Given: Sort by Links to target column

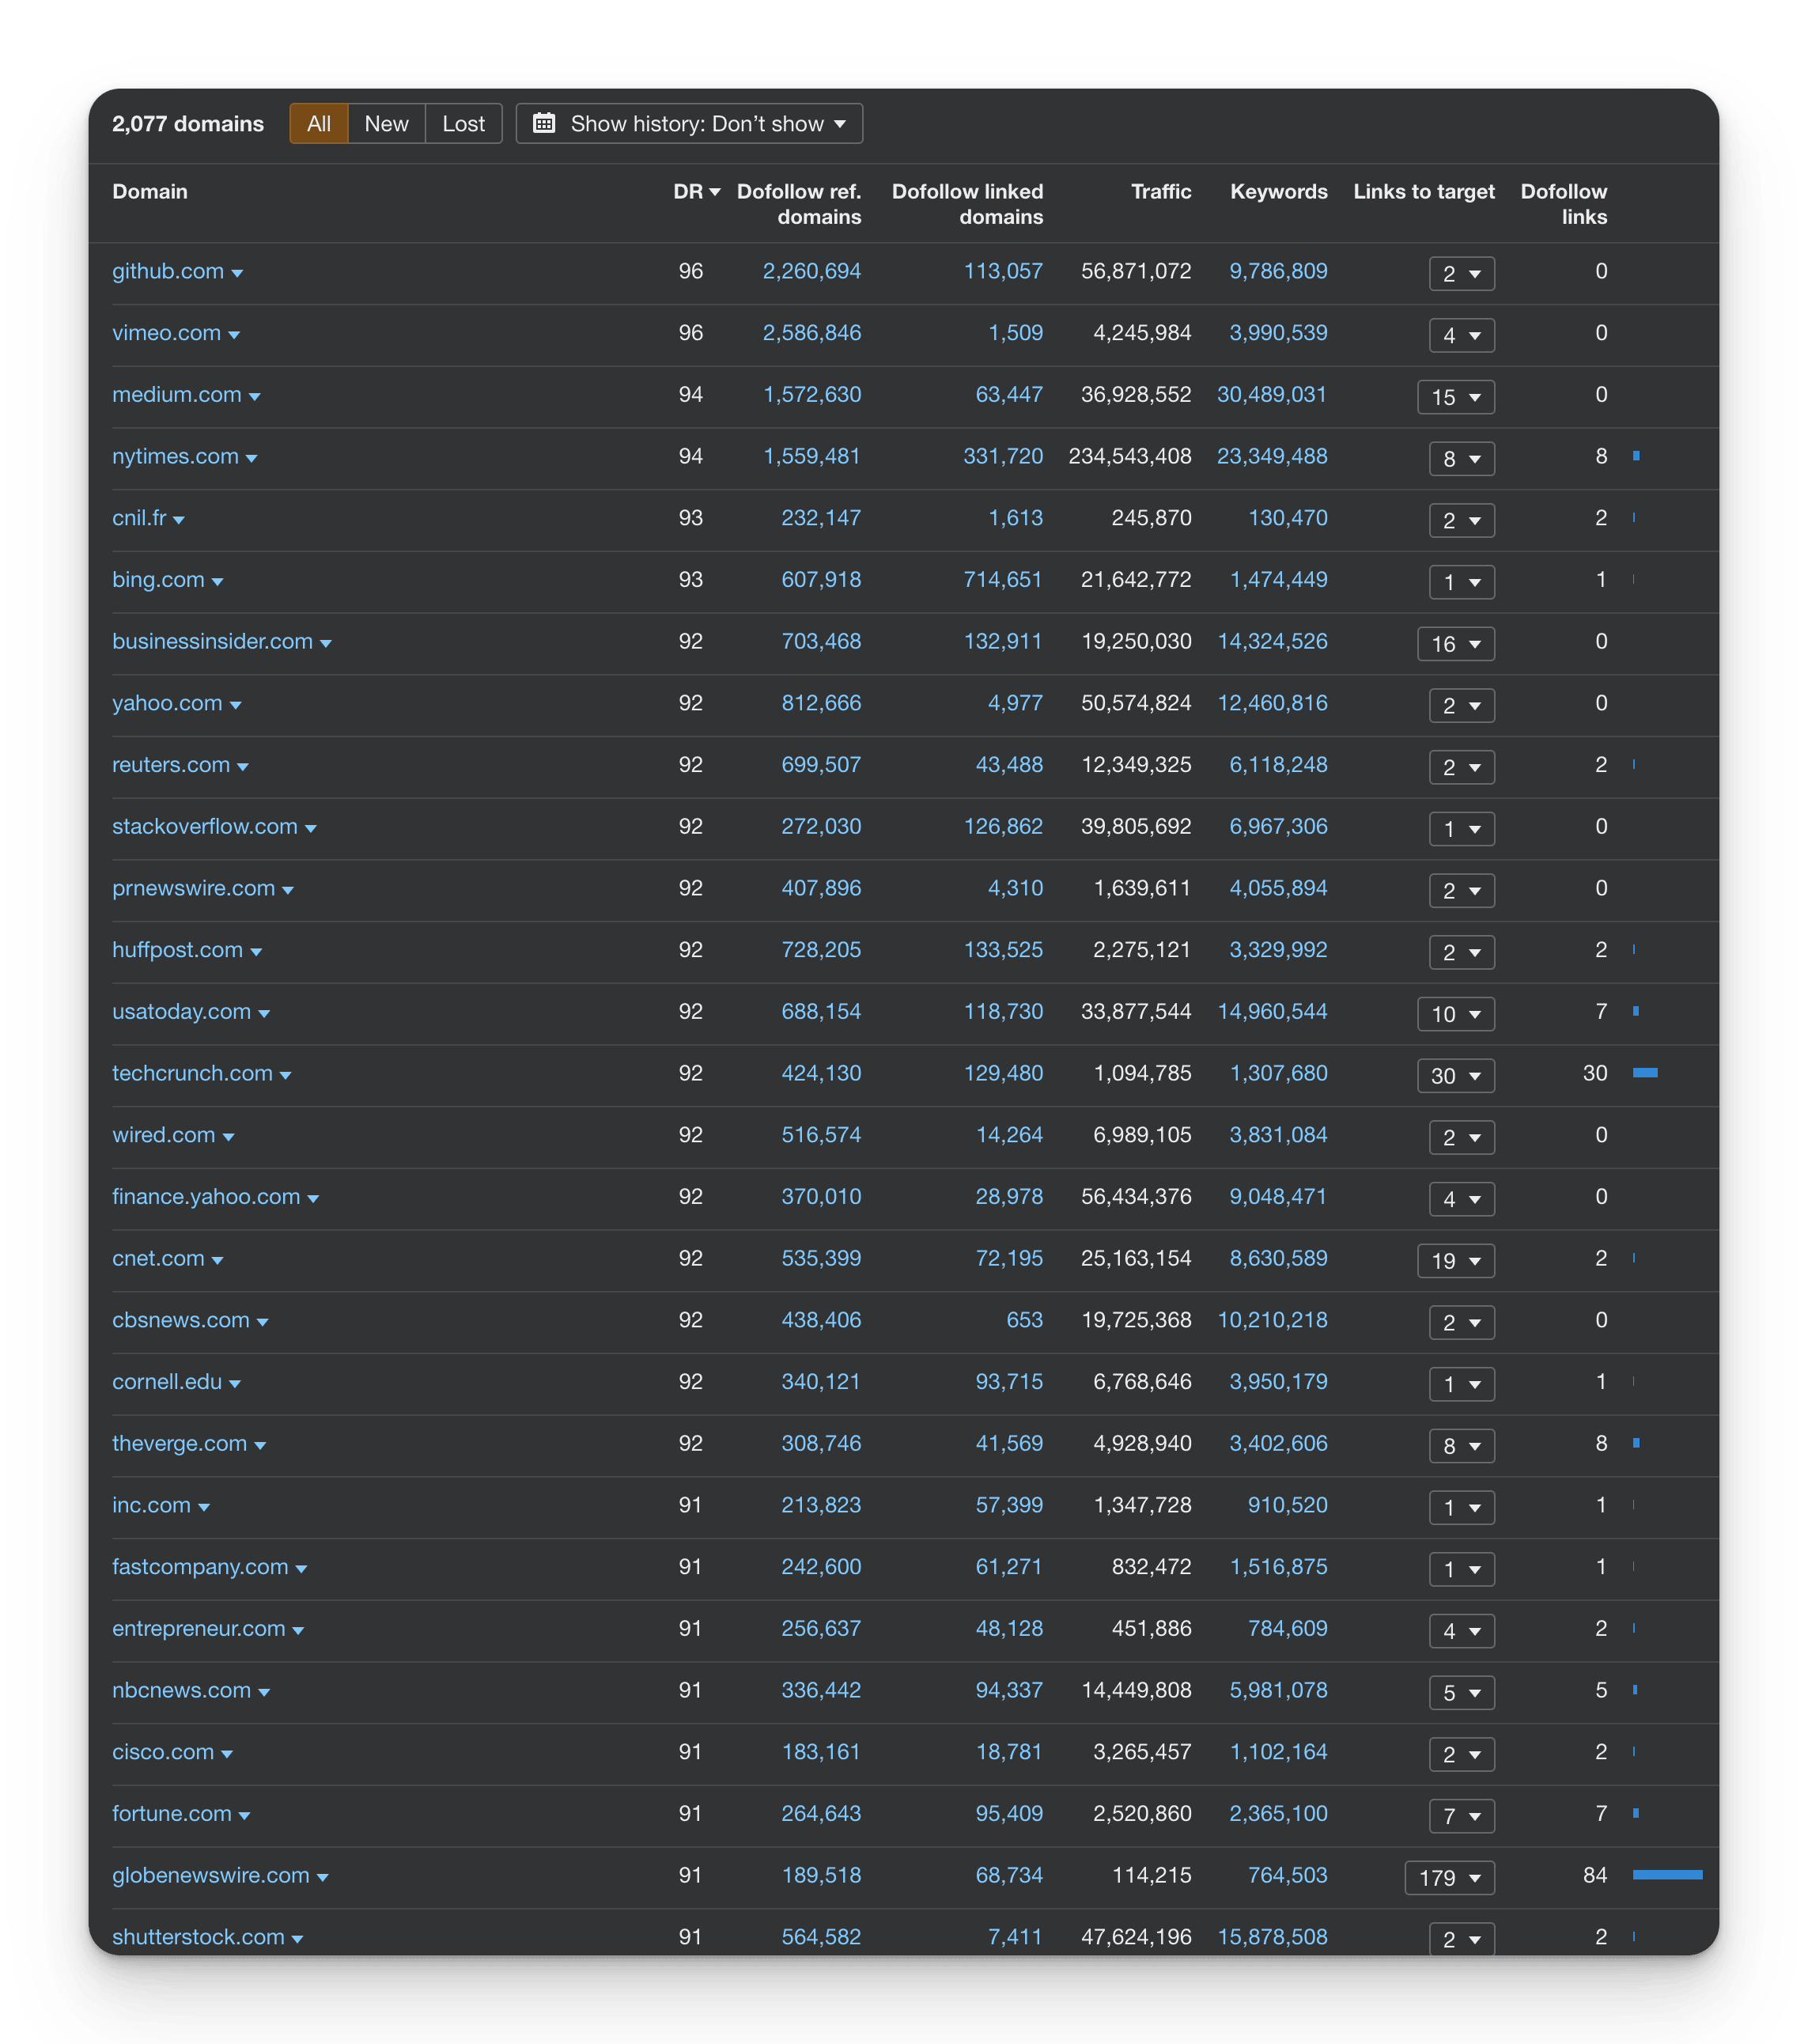Looking at the screenshot, I should coord(1424,191).
